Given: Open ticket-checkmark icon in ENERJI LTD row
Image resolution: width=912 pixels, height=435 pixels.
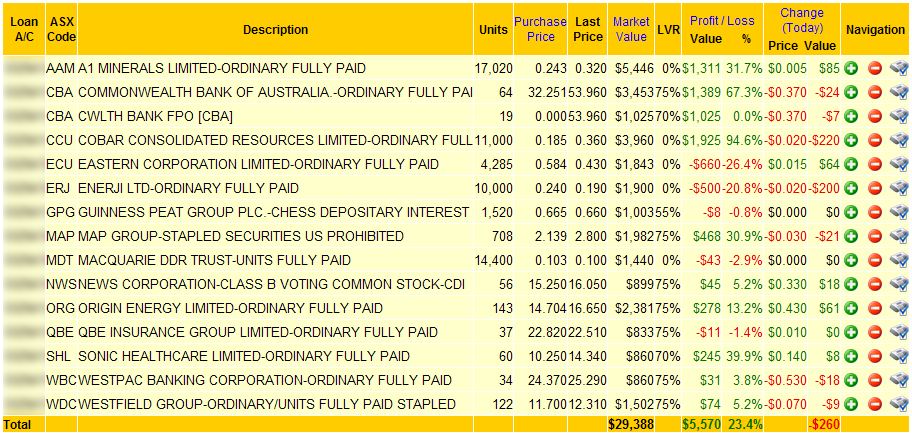Looking at the screenshot, I should point(899,188).
